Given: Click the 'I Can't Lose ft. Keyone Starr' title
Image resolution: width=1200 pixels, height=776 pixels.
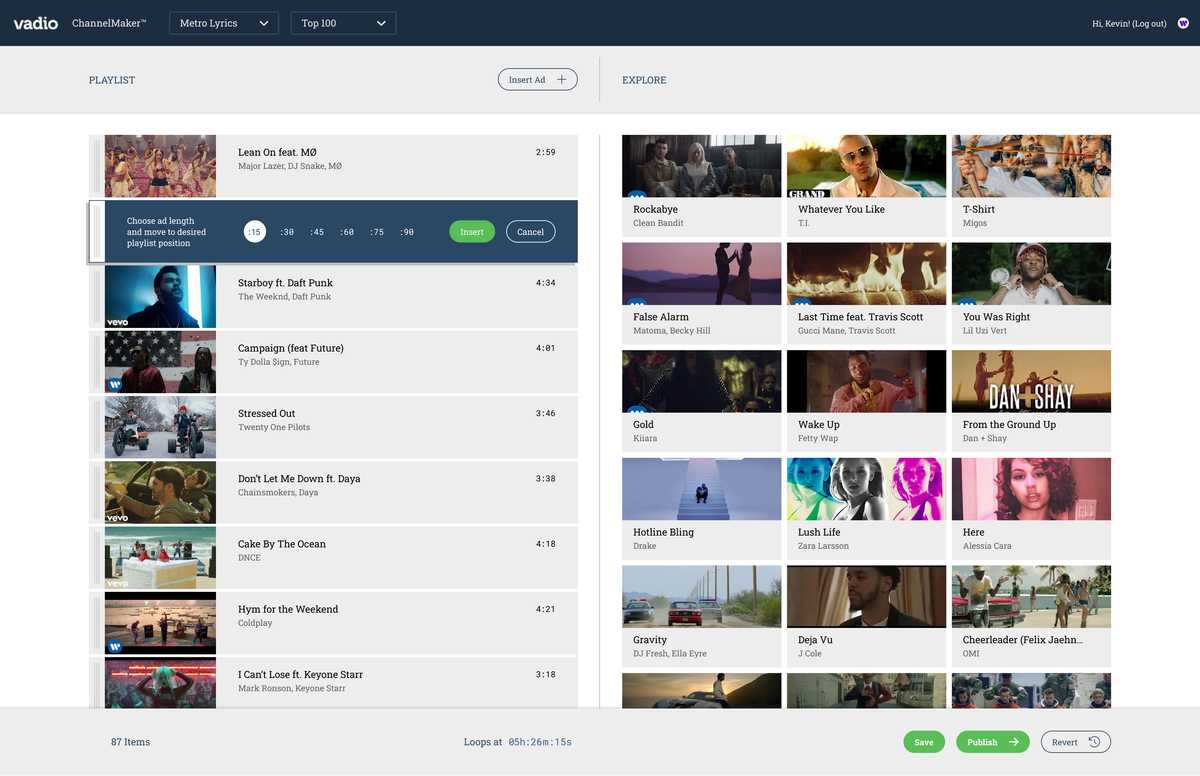Looking at the screenshot, I should point(300,674).
